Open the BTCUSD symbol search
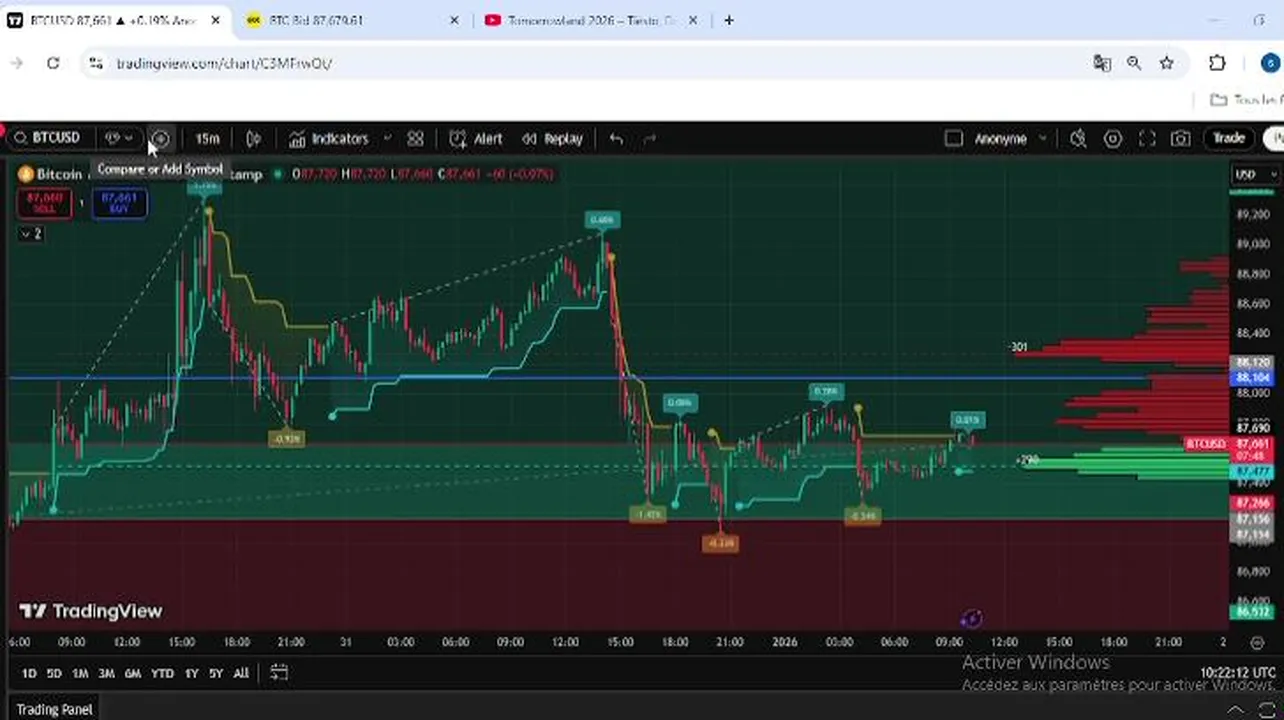 click(x=47, y=138)
